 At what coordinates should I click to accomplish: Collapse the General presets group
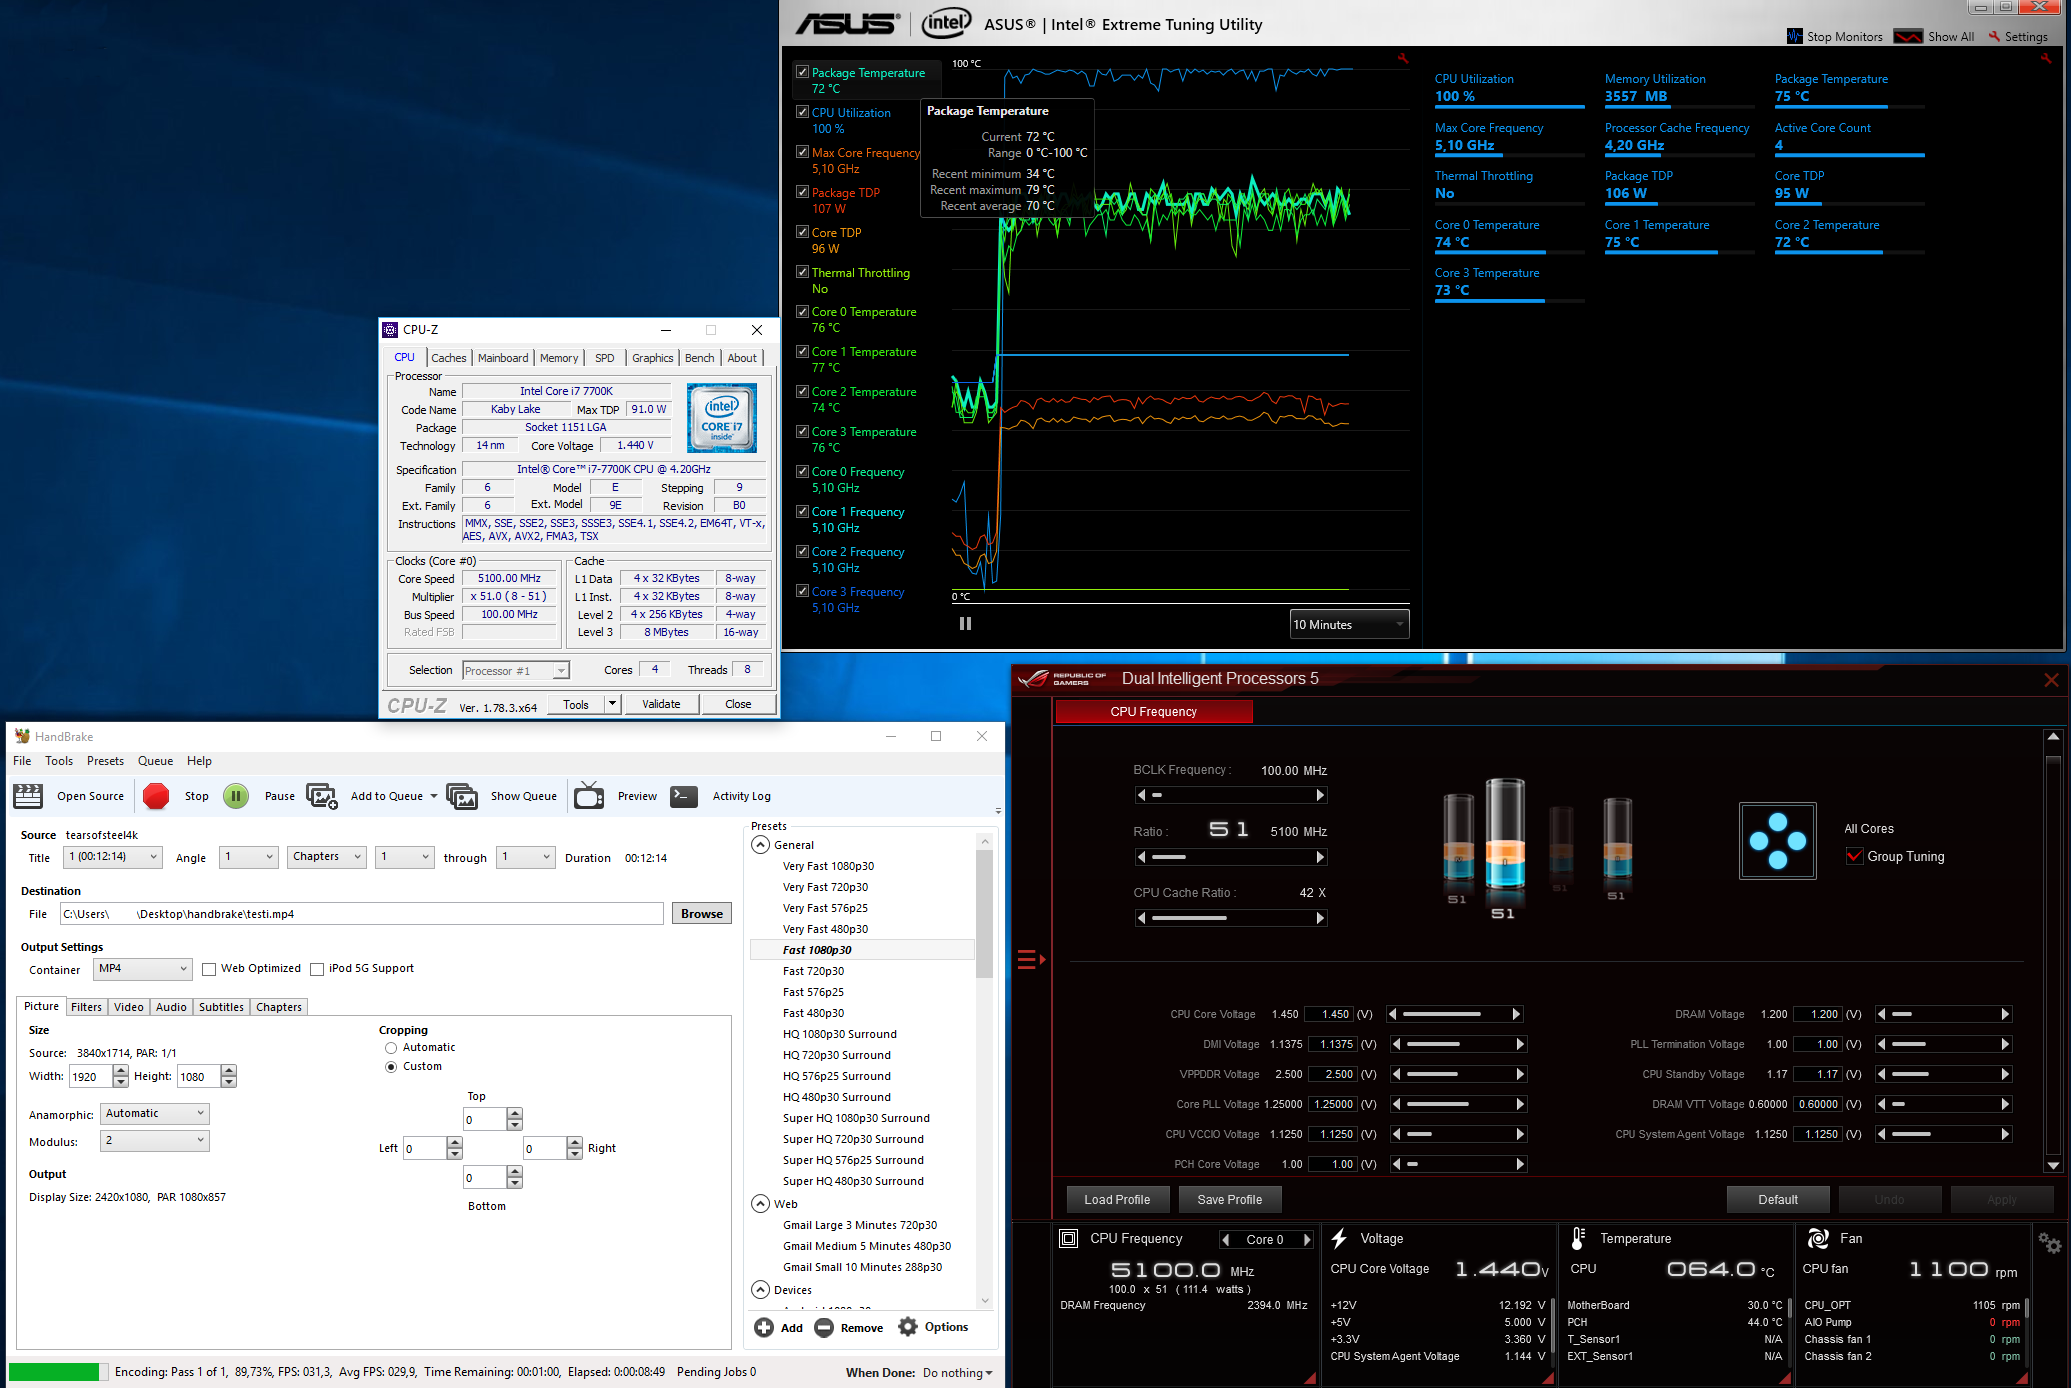pyautogui.click(x=761, y=845)
